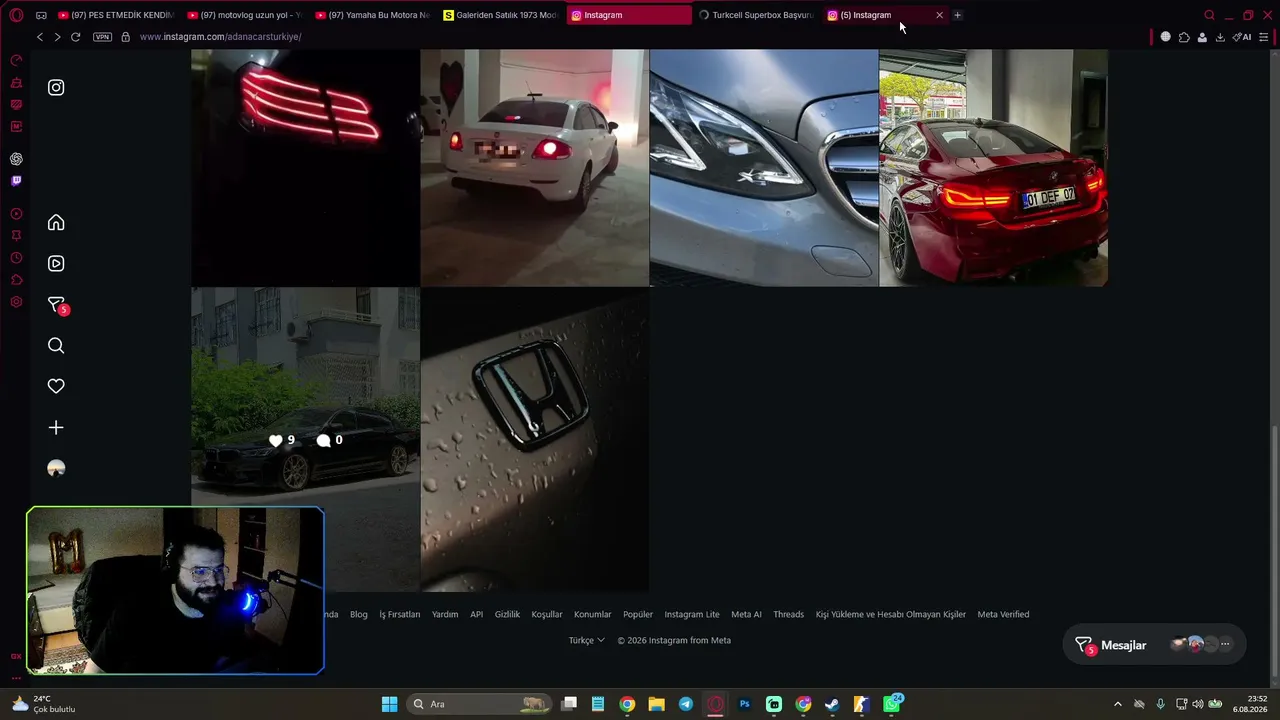
Task: Open a new browser tab
Action: pyautogui.click(x=957, y=15)
